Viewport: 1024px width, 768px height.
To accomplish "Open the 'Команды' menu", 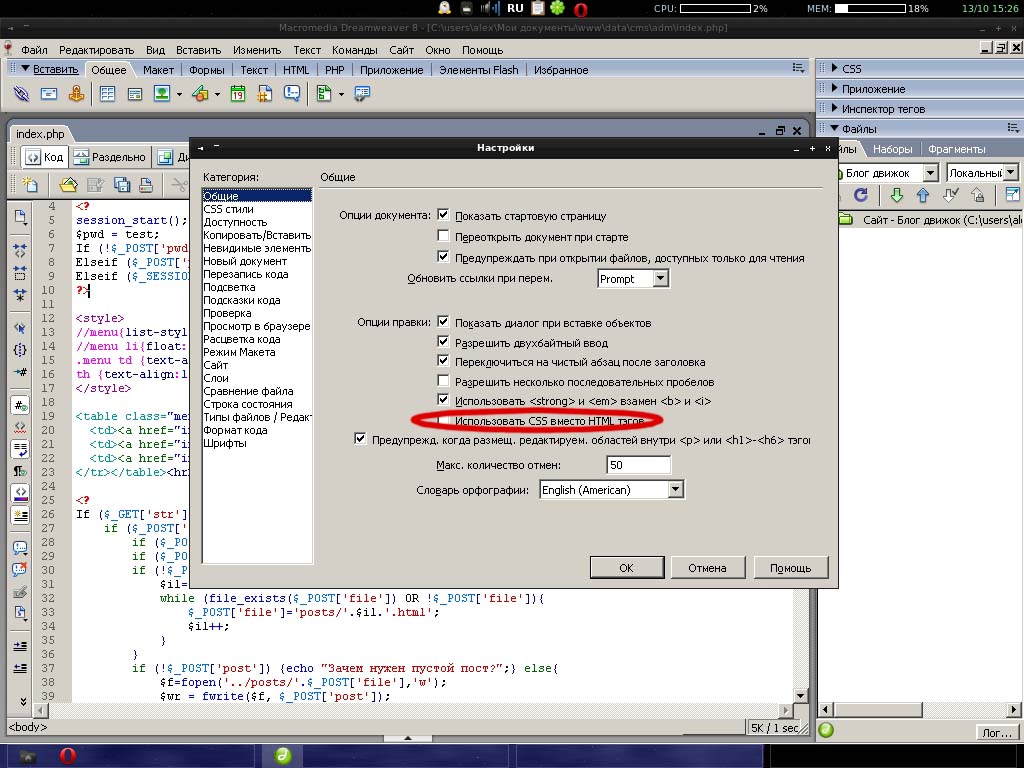I will point(355,50).
